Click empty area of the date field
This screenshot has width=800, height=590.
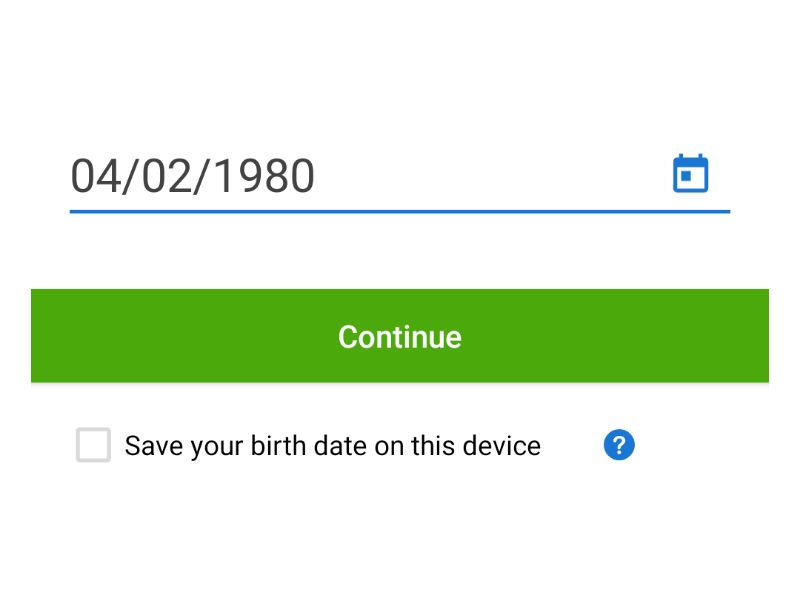pyautogui.click(x=490, y=176)
